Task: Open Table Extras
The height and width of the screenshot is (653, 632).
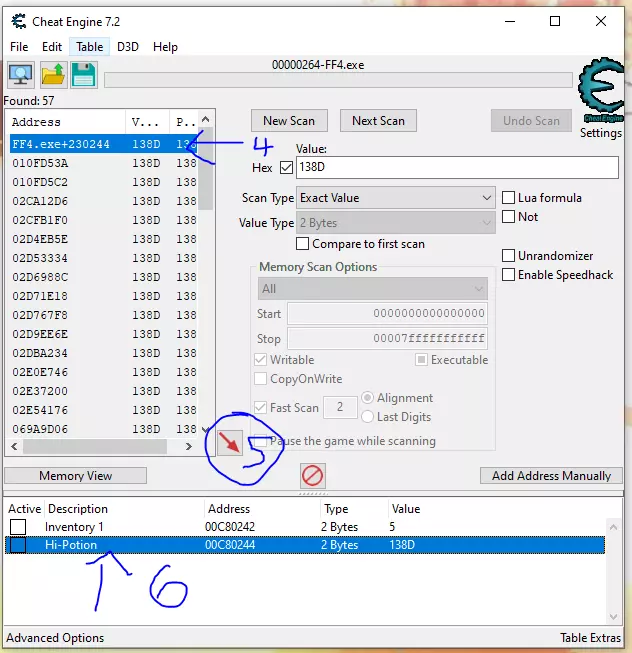Action: click(590, 638)
